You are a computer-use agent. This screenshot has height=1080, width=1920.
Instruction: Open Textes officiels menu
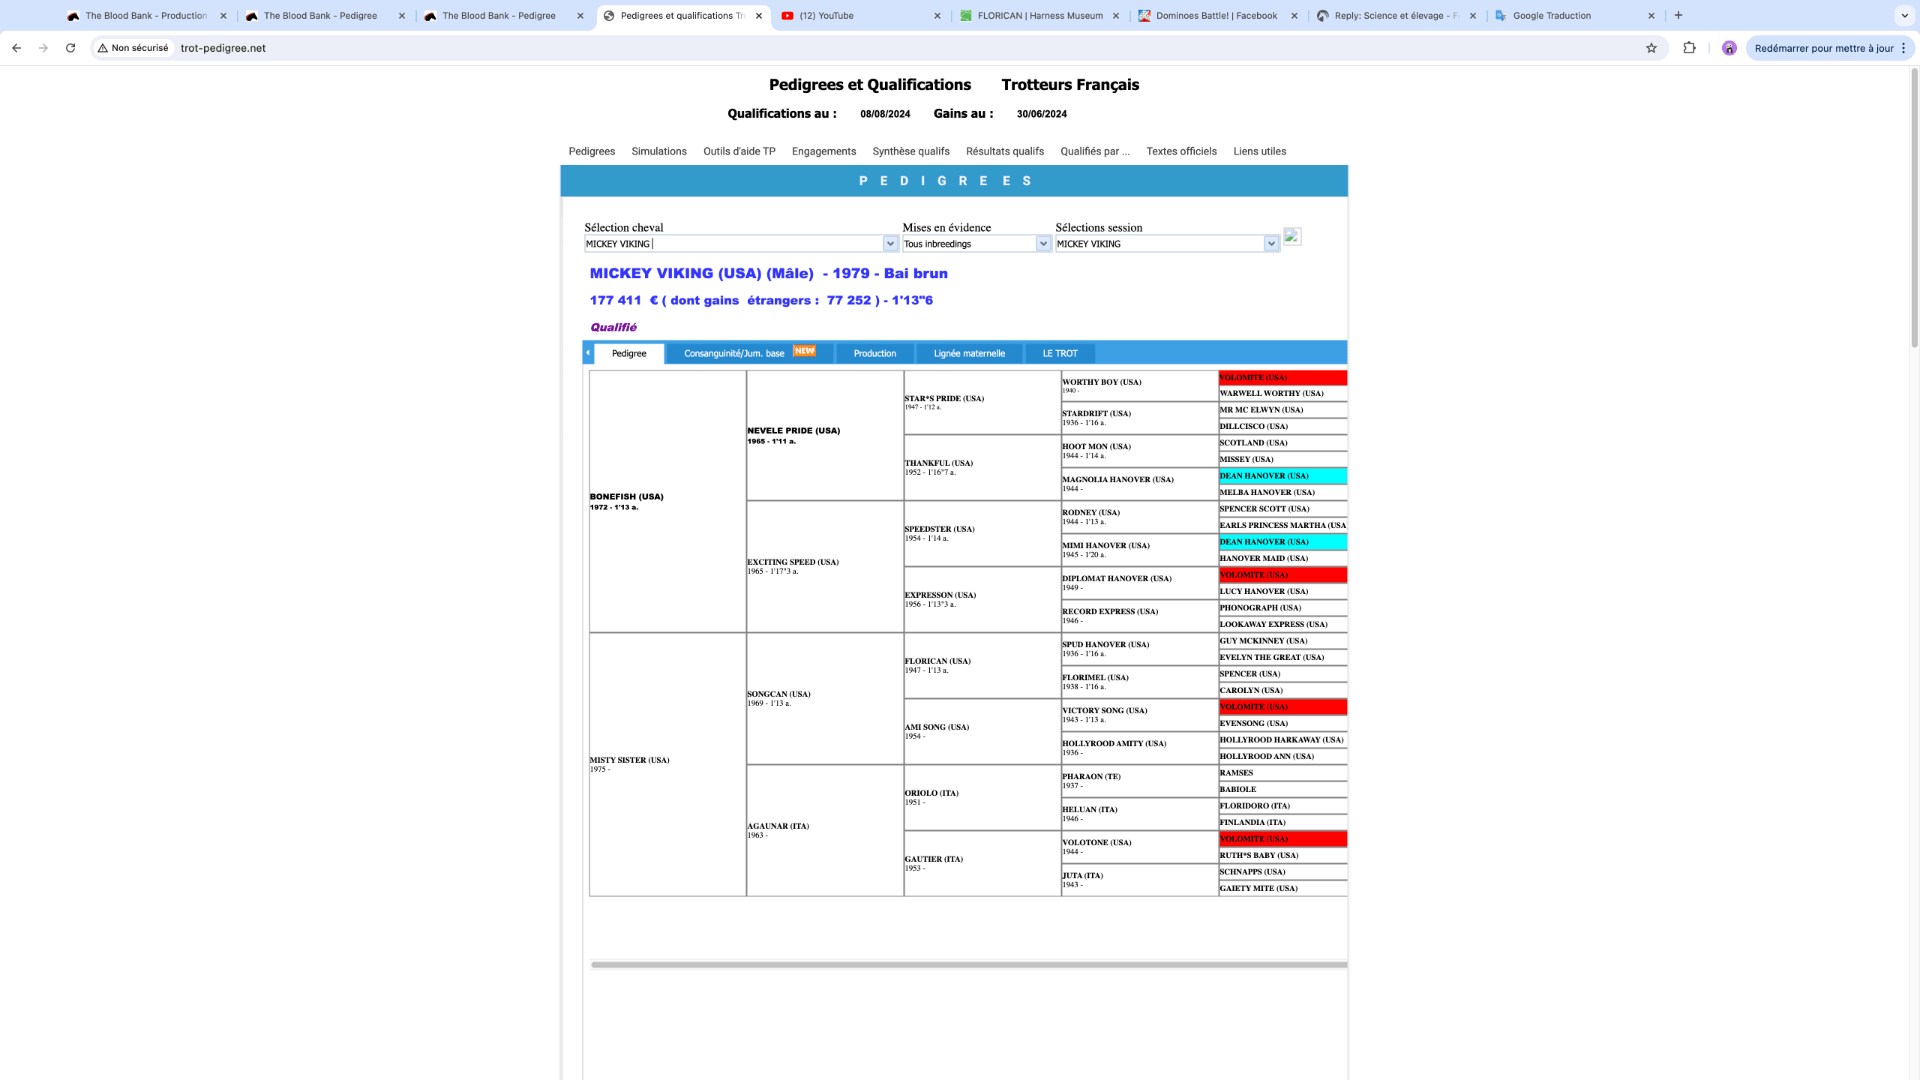(1181, 151)
